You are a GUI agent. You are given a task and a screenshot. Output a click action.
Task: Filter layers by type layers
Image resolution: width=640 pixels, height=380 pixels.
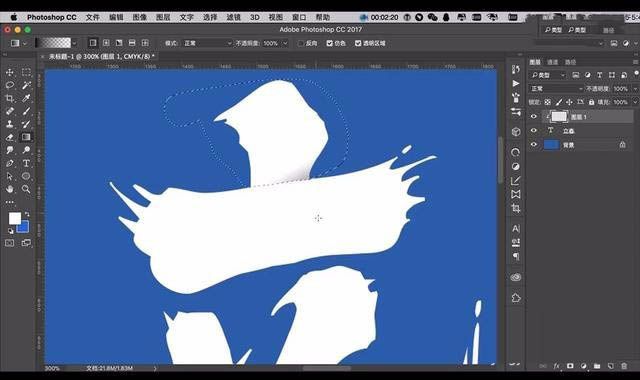click(599, 75)
